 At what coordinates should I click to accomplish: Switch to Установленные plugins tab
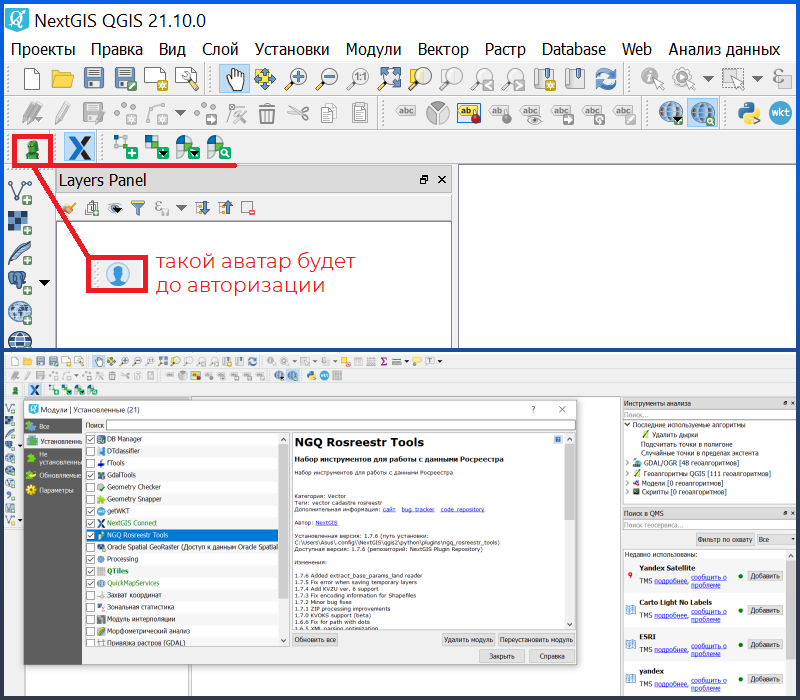(x=53, y=441)
